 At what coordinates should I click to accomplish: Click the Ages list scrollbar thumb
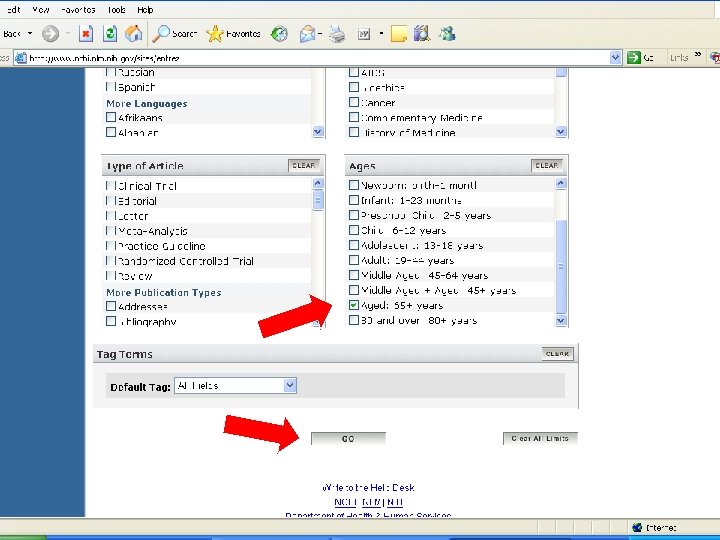point(561,266)
